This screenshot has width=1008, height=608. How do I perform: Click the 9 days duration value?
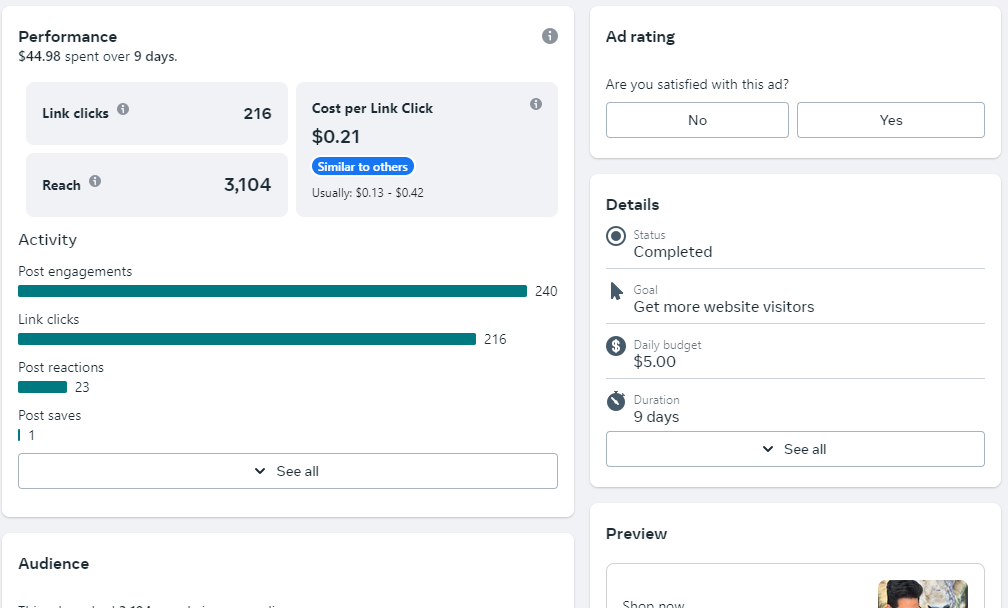pyautogui.click(x=656, y=417)
